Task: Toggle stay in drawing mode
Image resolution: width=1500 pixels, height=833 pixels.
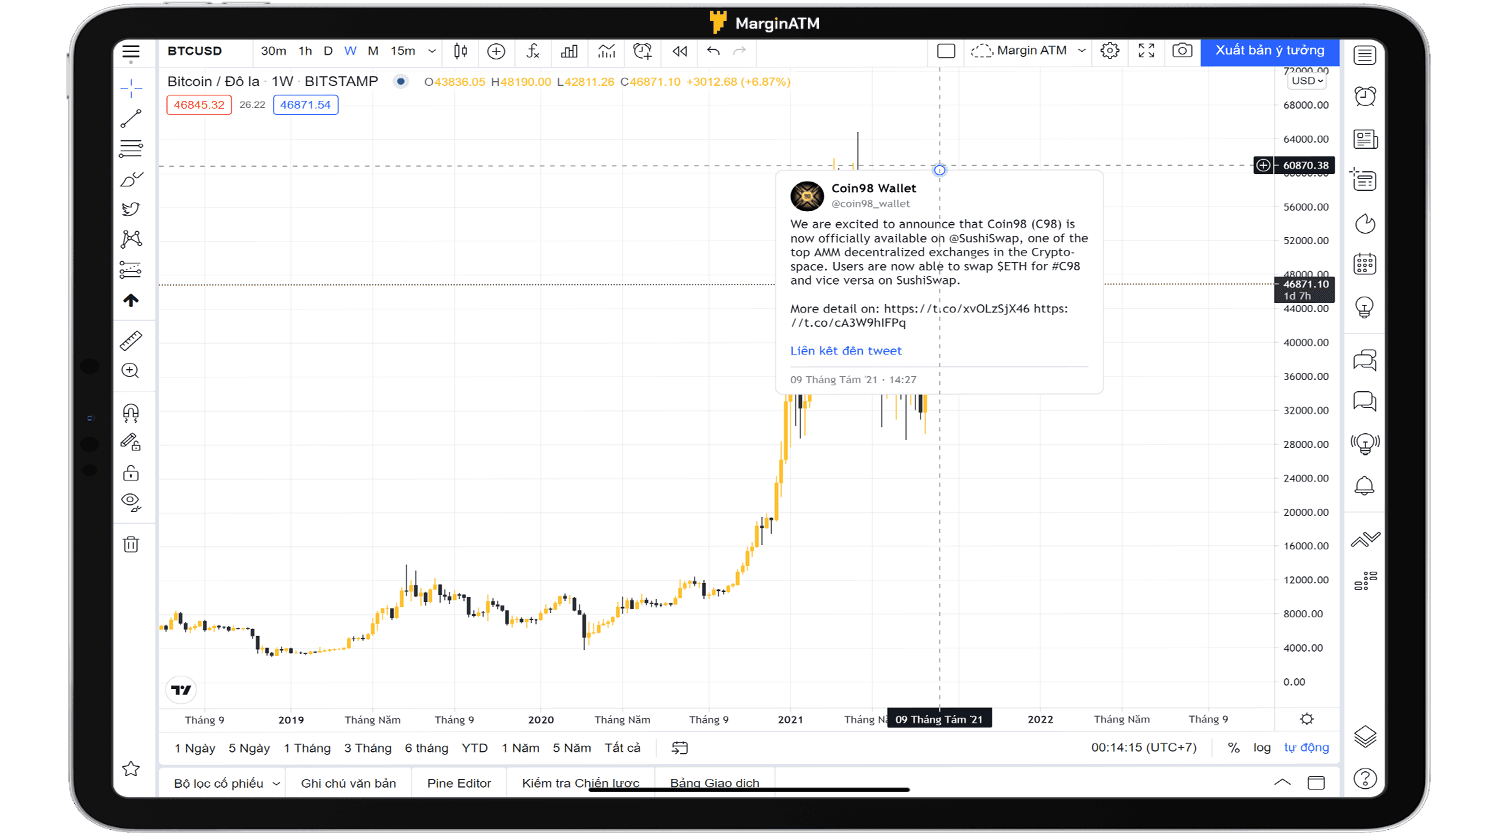Action: click(x=131, y=442)
